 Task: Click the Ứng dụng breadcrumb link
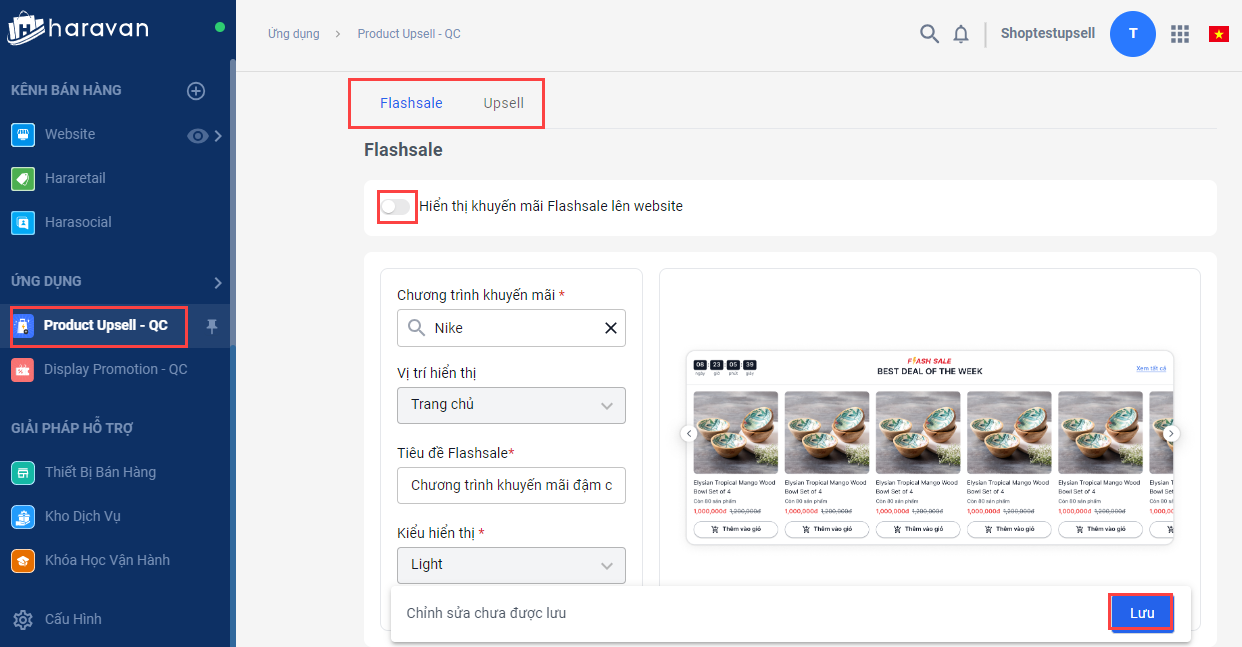(294, 34)
